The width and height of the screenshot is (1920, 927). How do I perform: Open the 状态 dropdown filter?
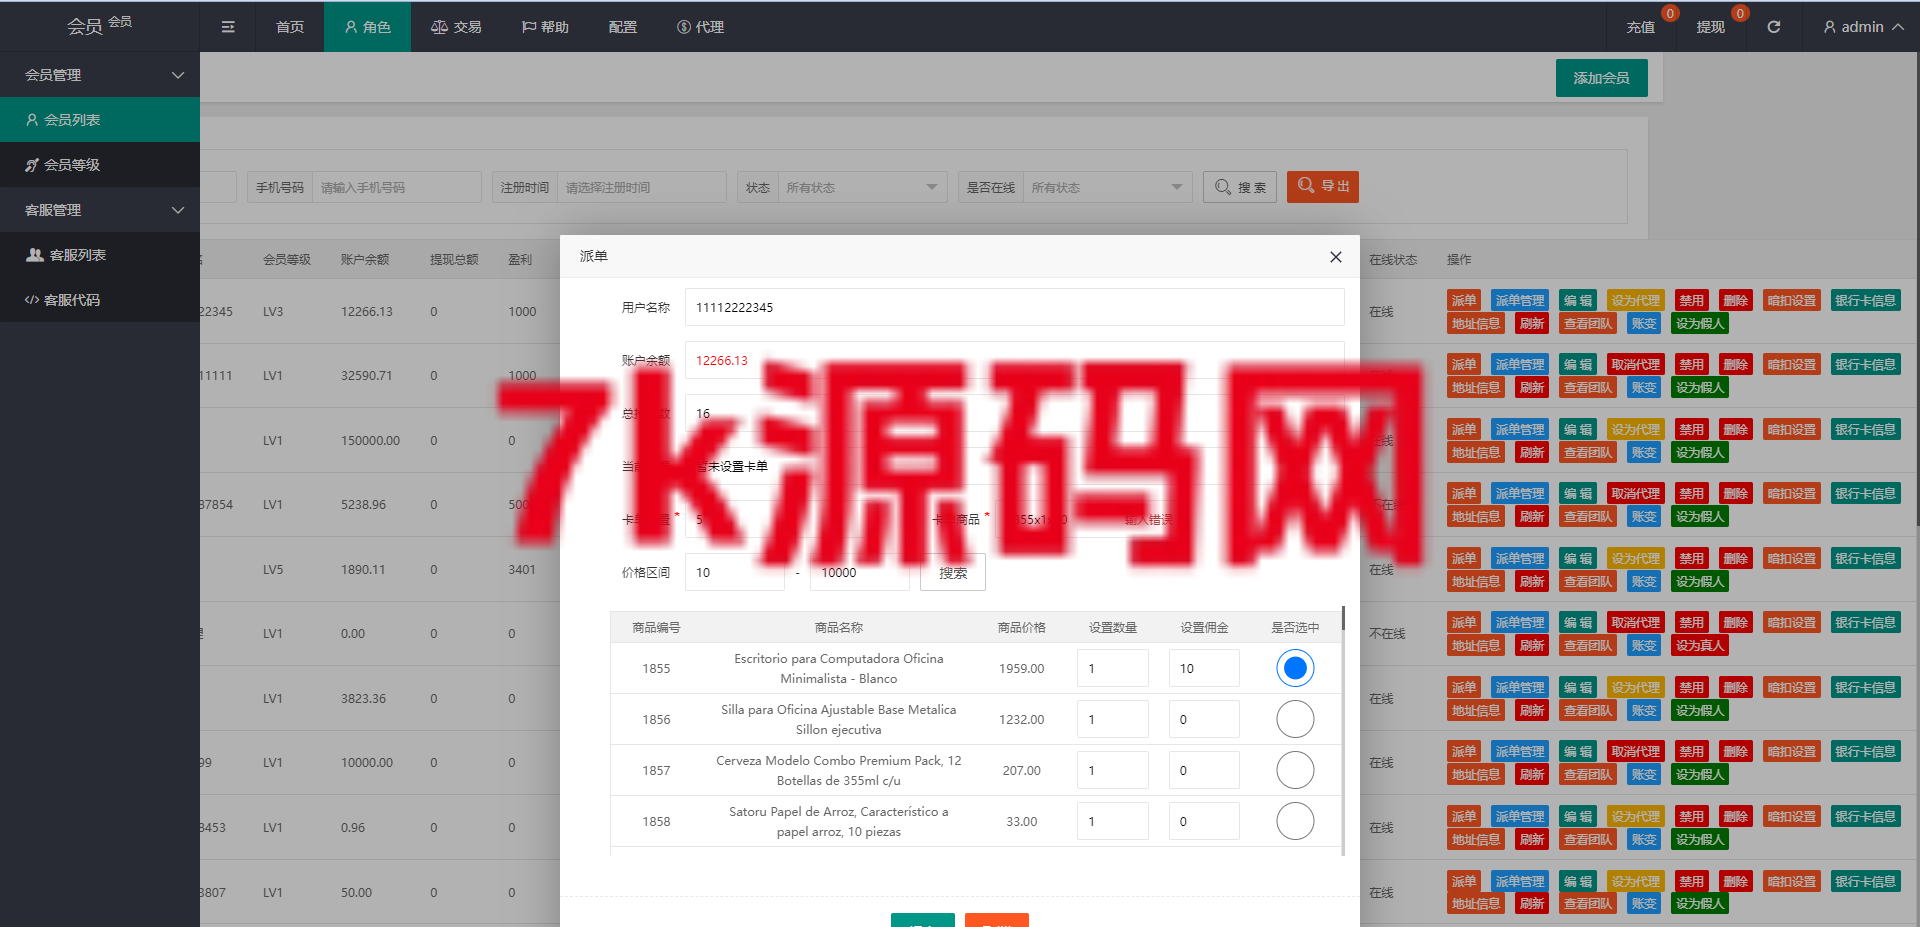tap(861, 187)
